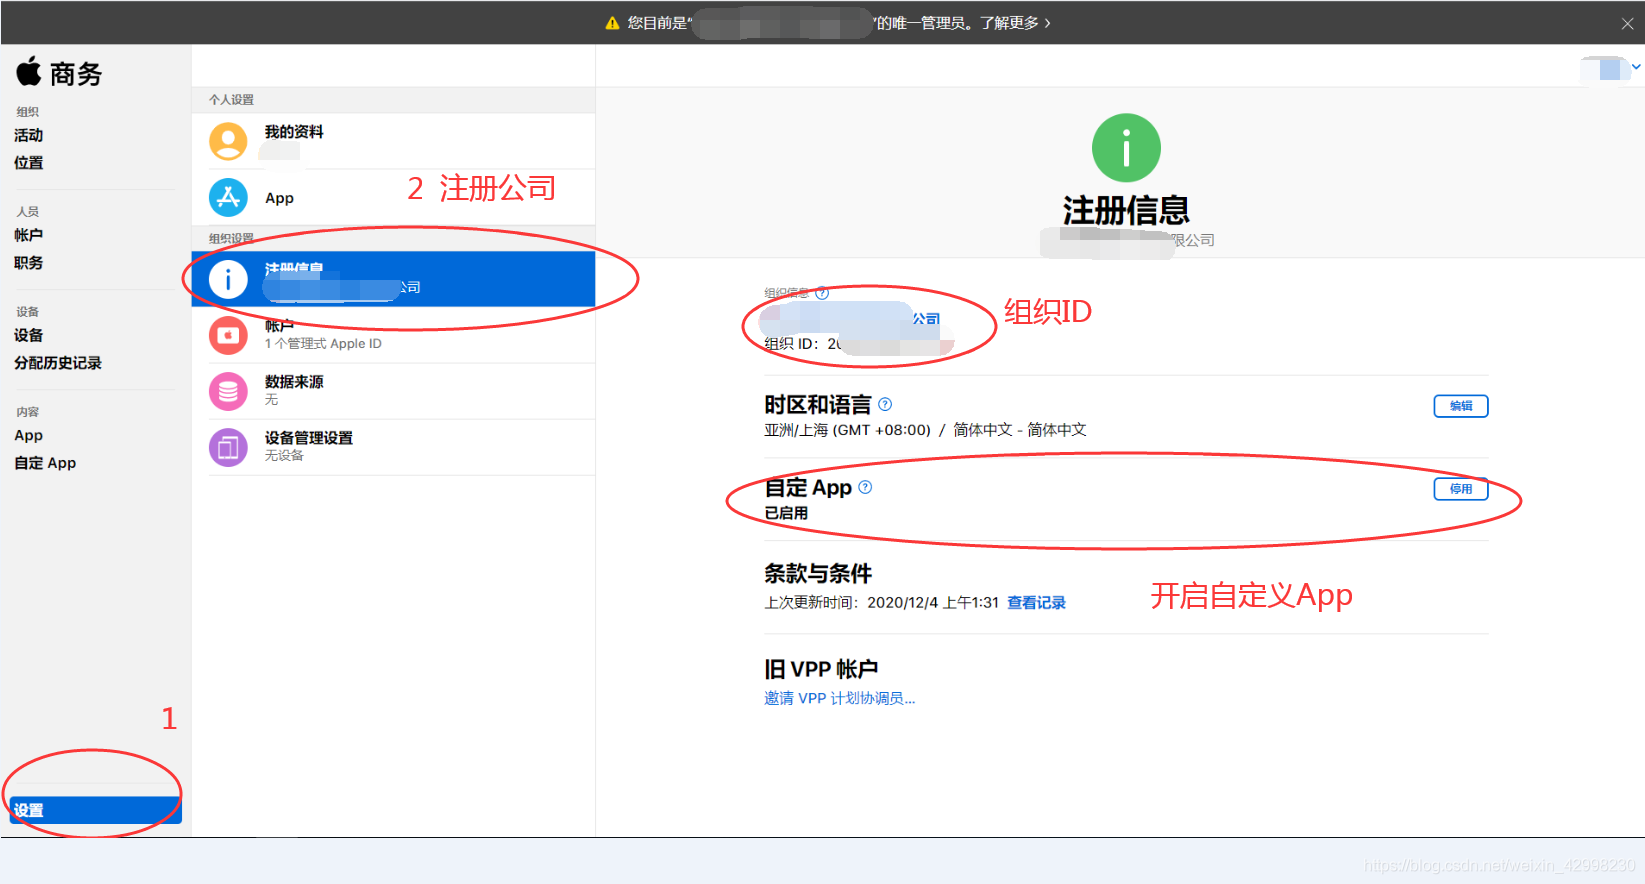Screen dimensions: 1645x884
Task: Select the highlighted 注册信息 row
Action: [x=393, y=279]
